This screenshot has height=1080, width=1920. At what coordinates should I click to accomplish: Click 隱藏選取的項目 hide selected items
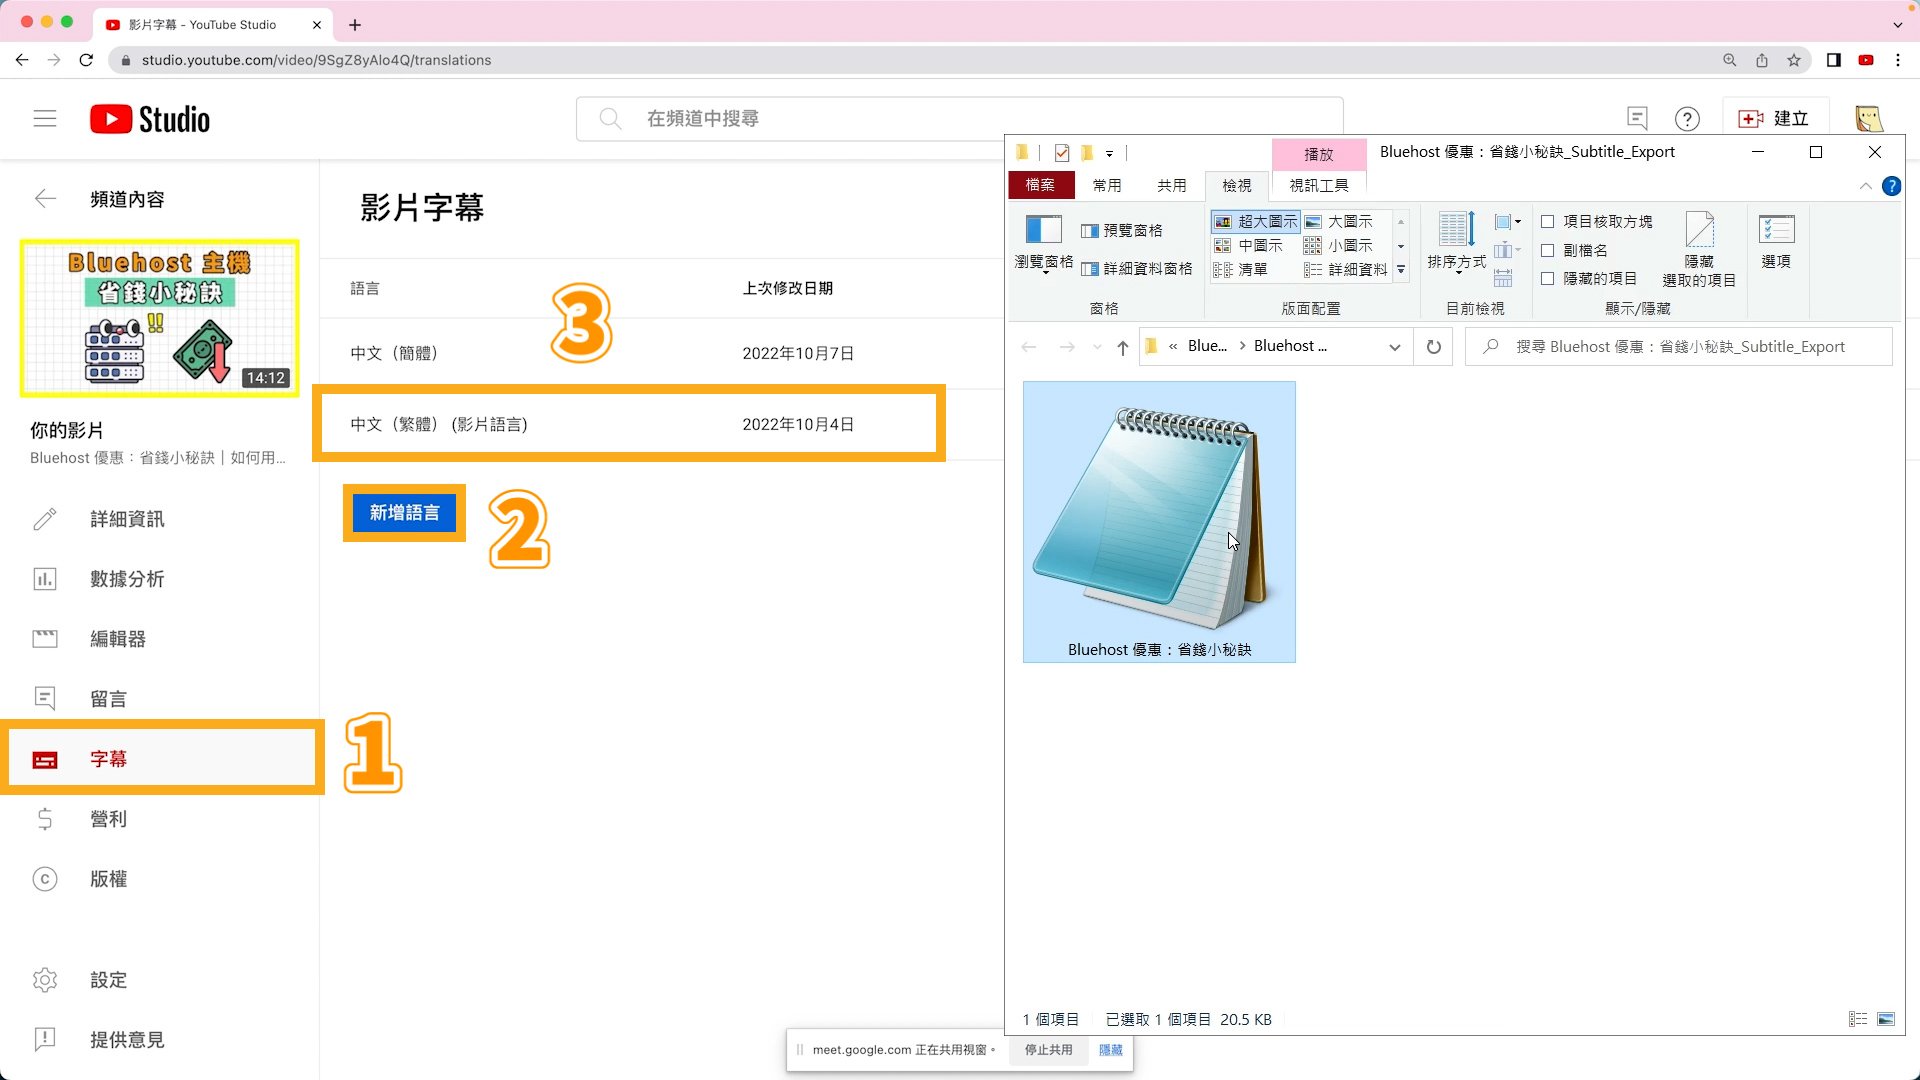tap(1699, 250)
